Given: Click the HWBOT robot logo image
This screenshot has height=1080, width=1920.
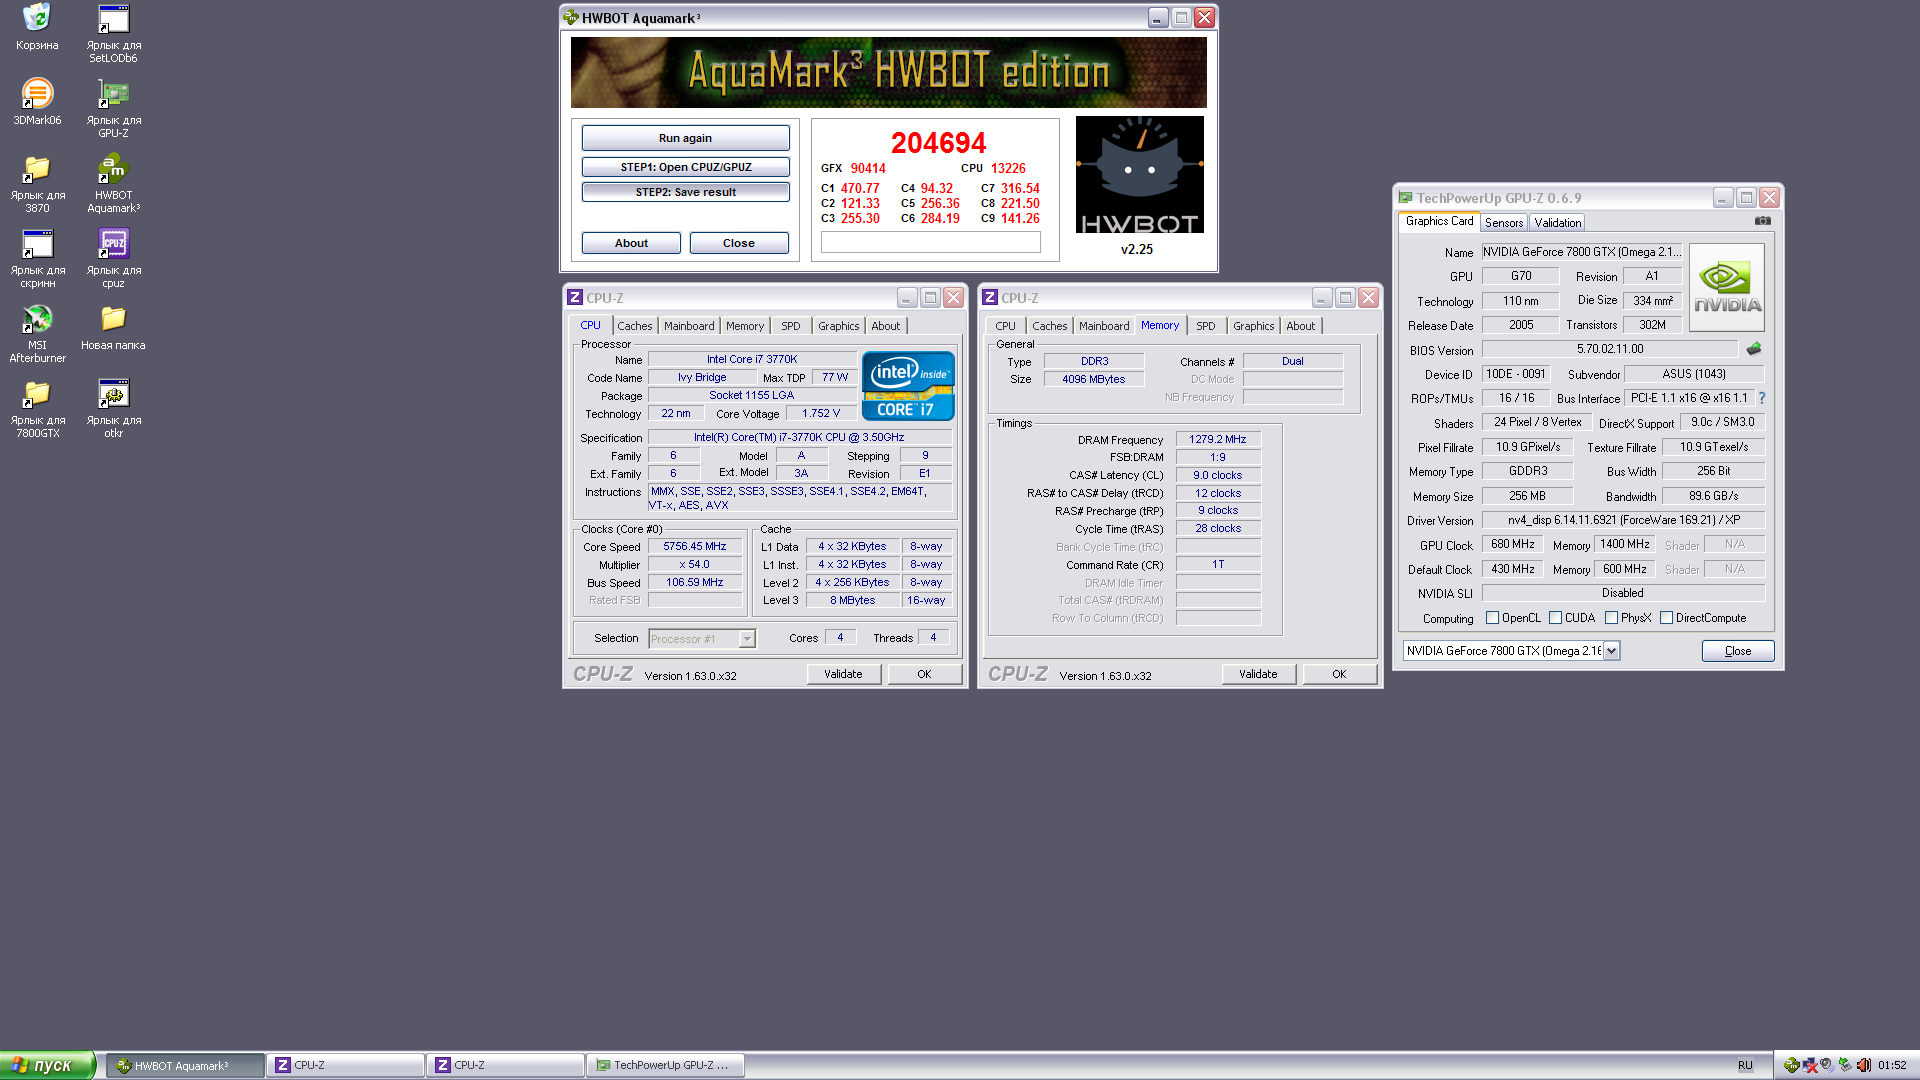Looking at the screenshot, I should pos(1139,175).
